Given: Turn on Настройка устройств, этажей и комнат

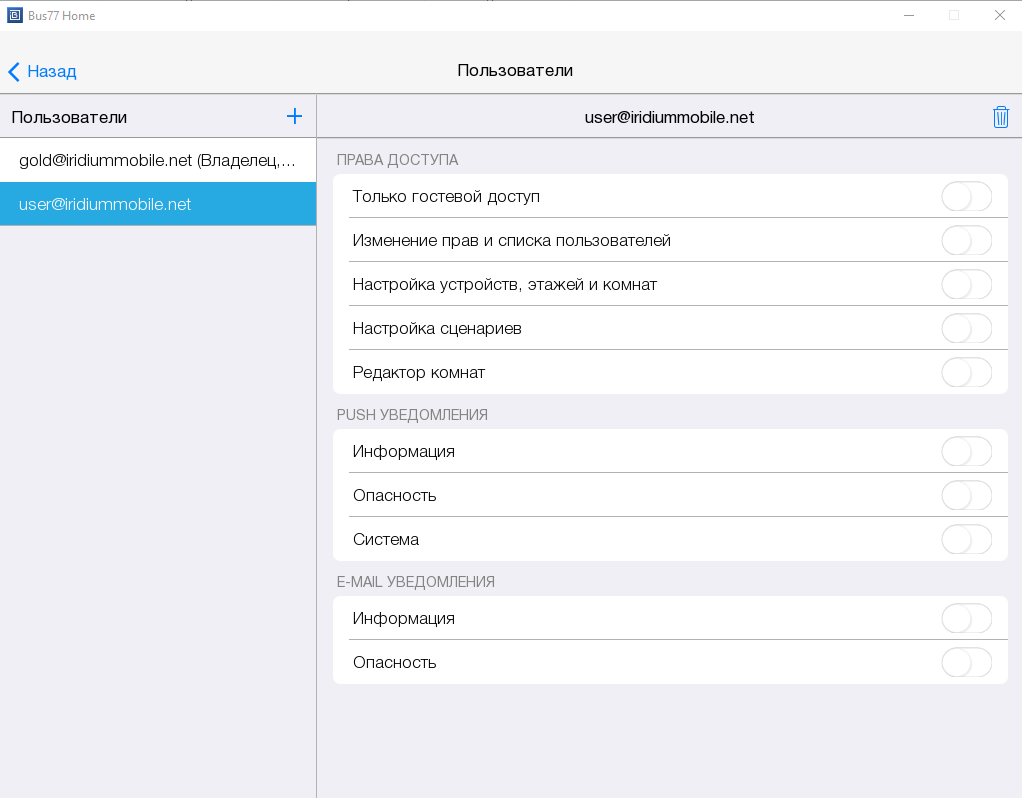Looking at the screenshot, I should tap(966, 285).
